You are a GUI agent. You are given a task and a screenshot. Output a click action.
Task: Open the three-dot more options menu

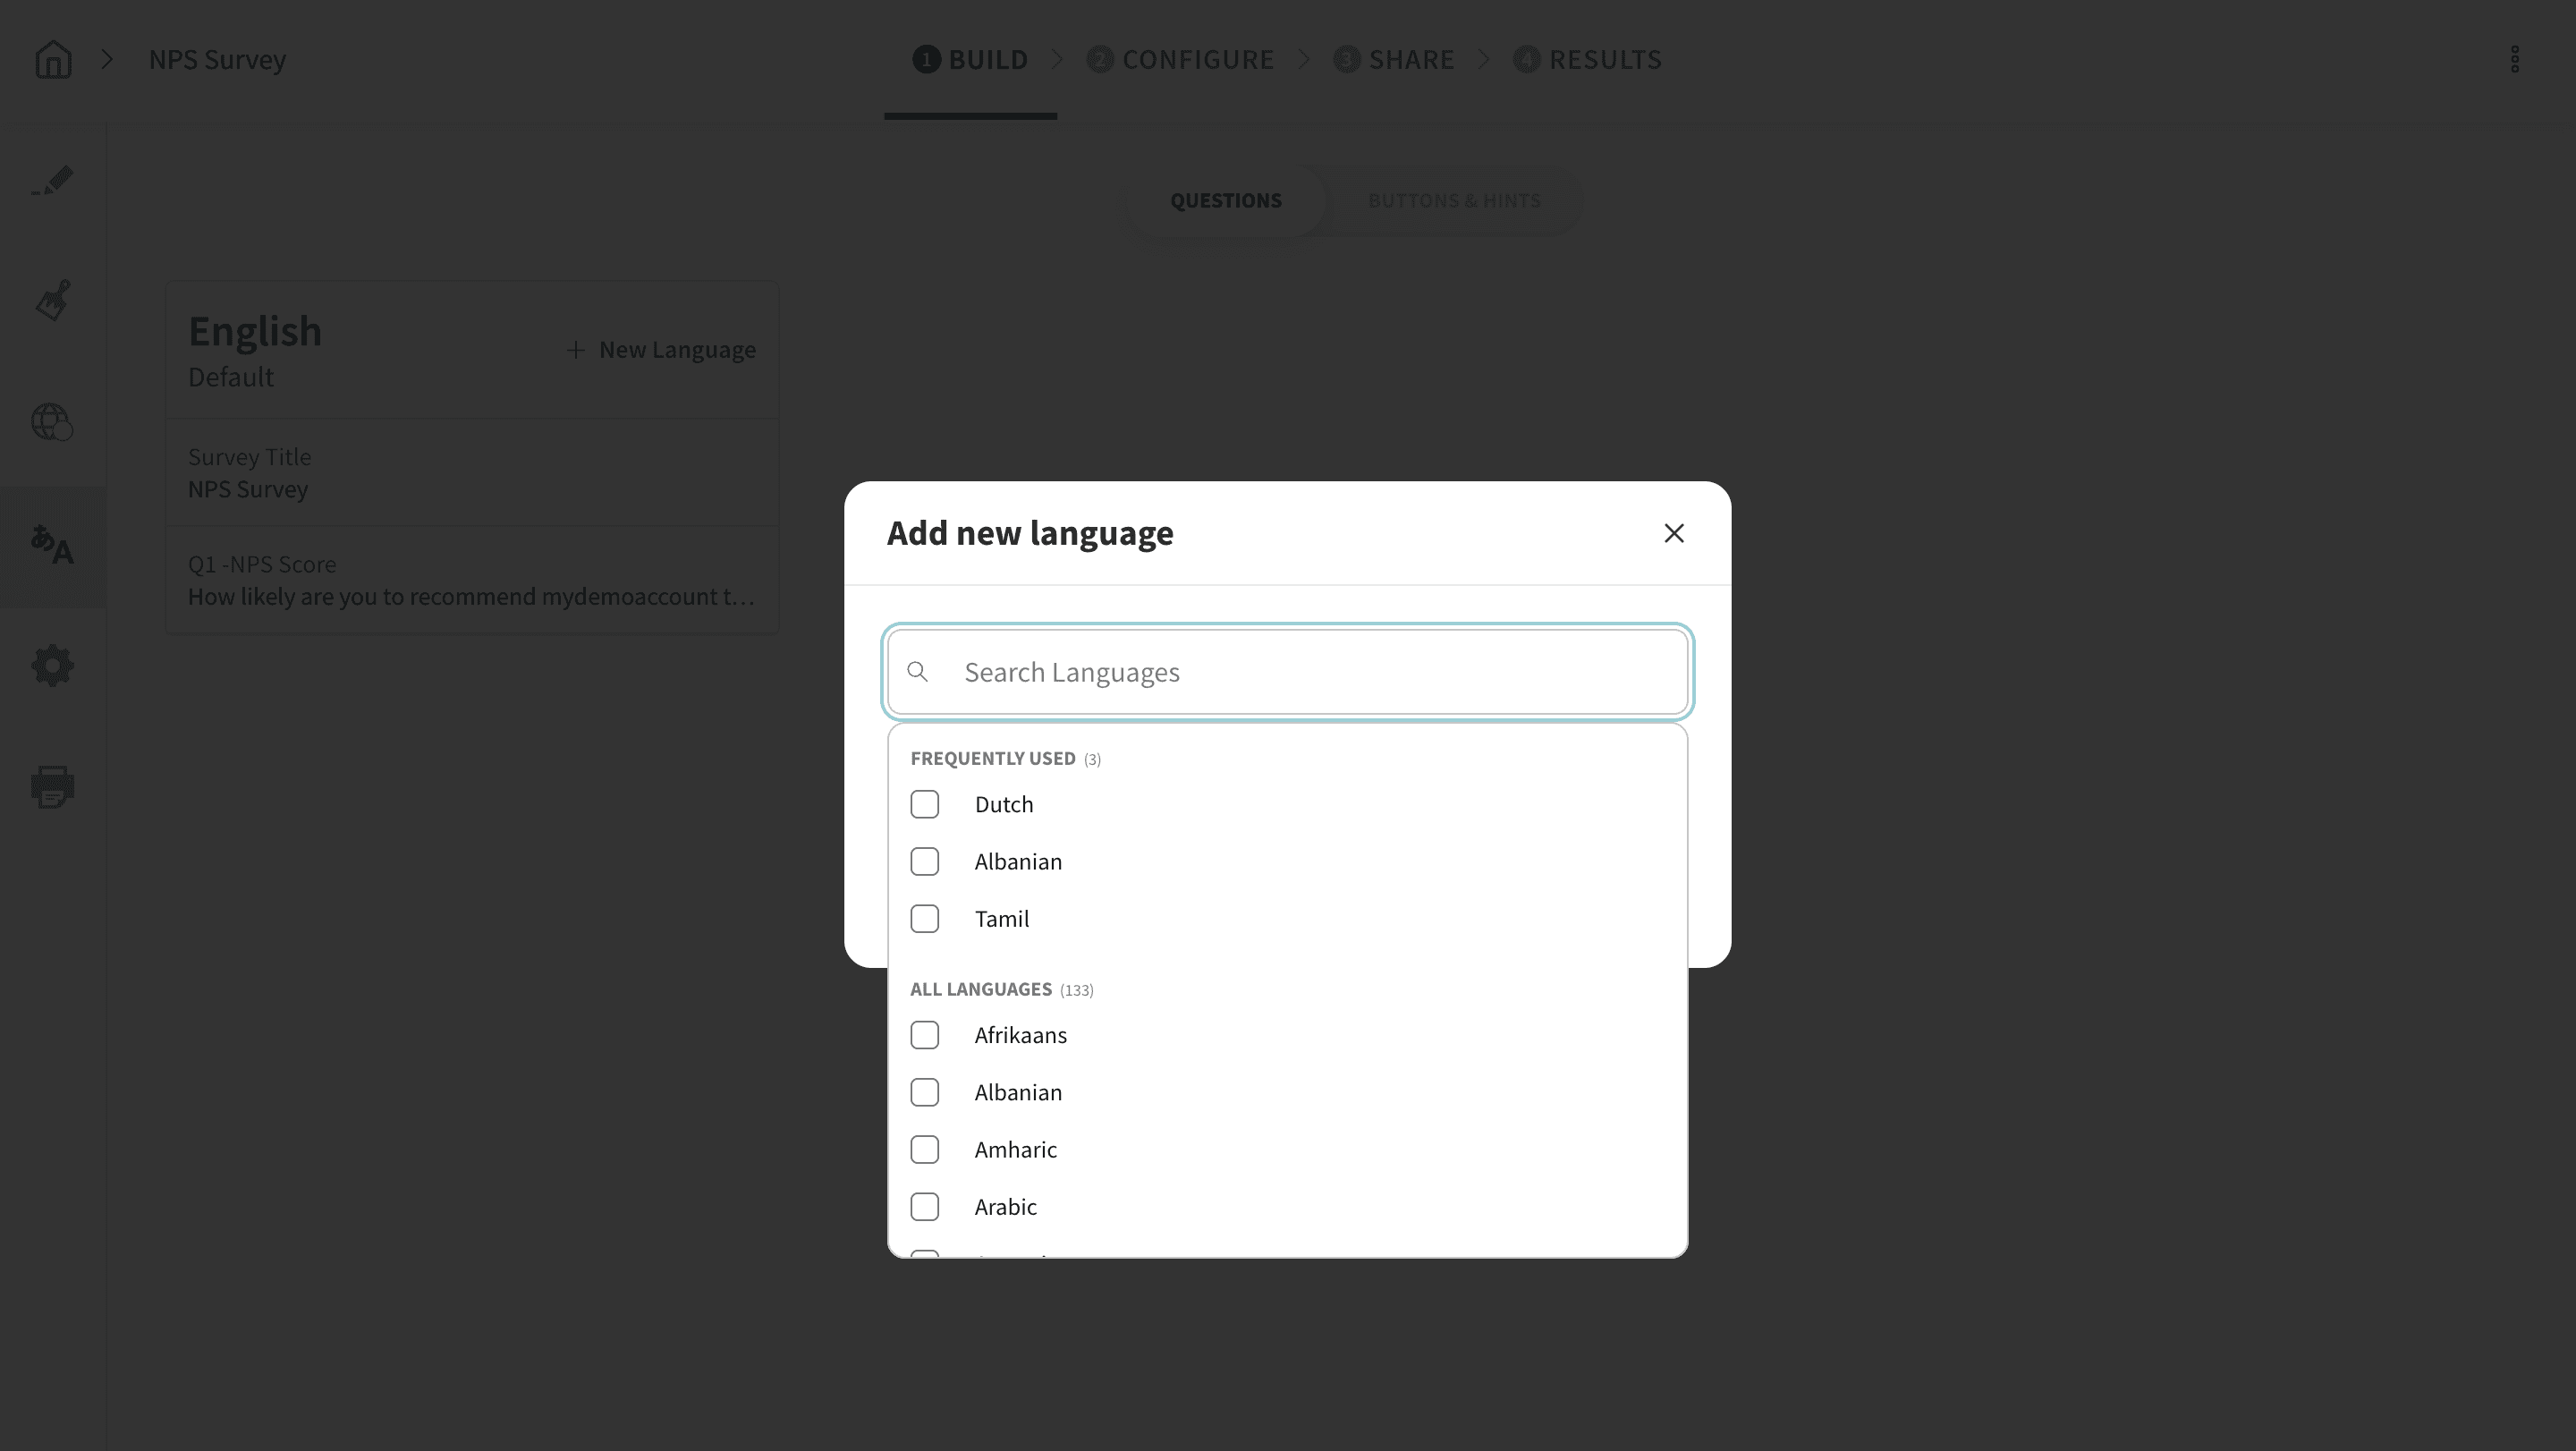pyautogui.click(x=2514, y=60)
